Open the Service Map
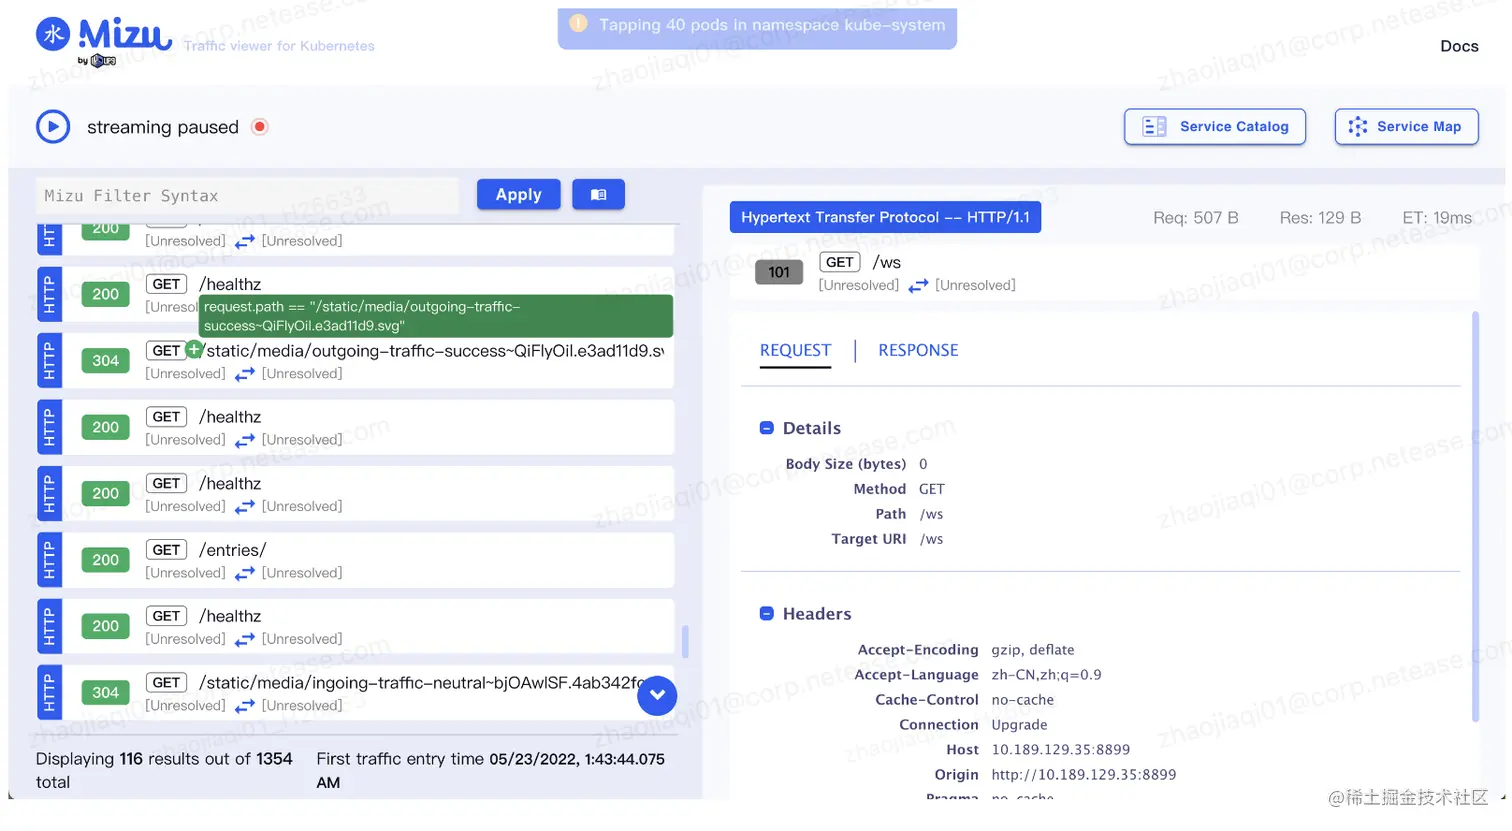This screenshot has width=1512, height=831. [1406, 127]
